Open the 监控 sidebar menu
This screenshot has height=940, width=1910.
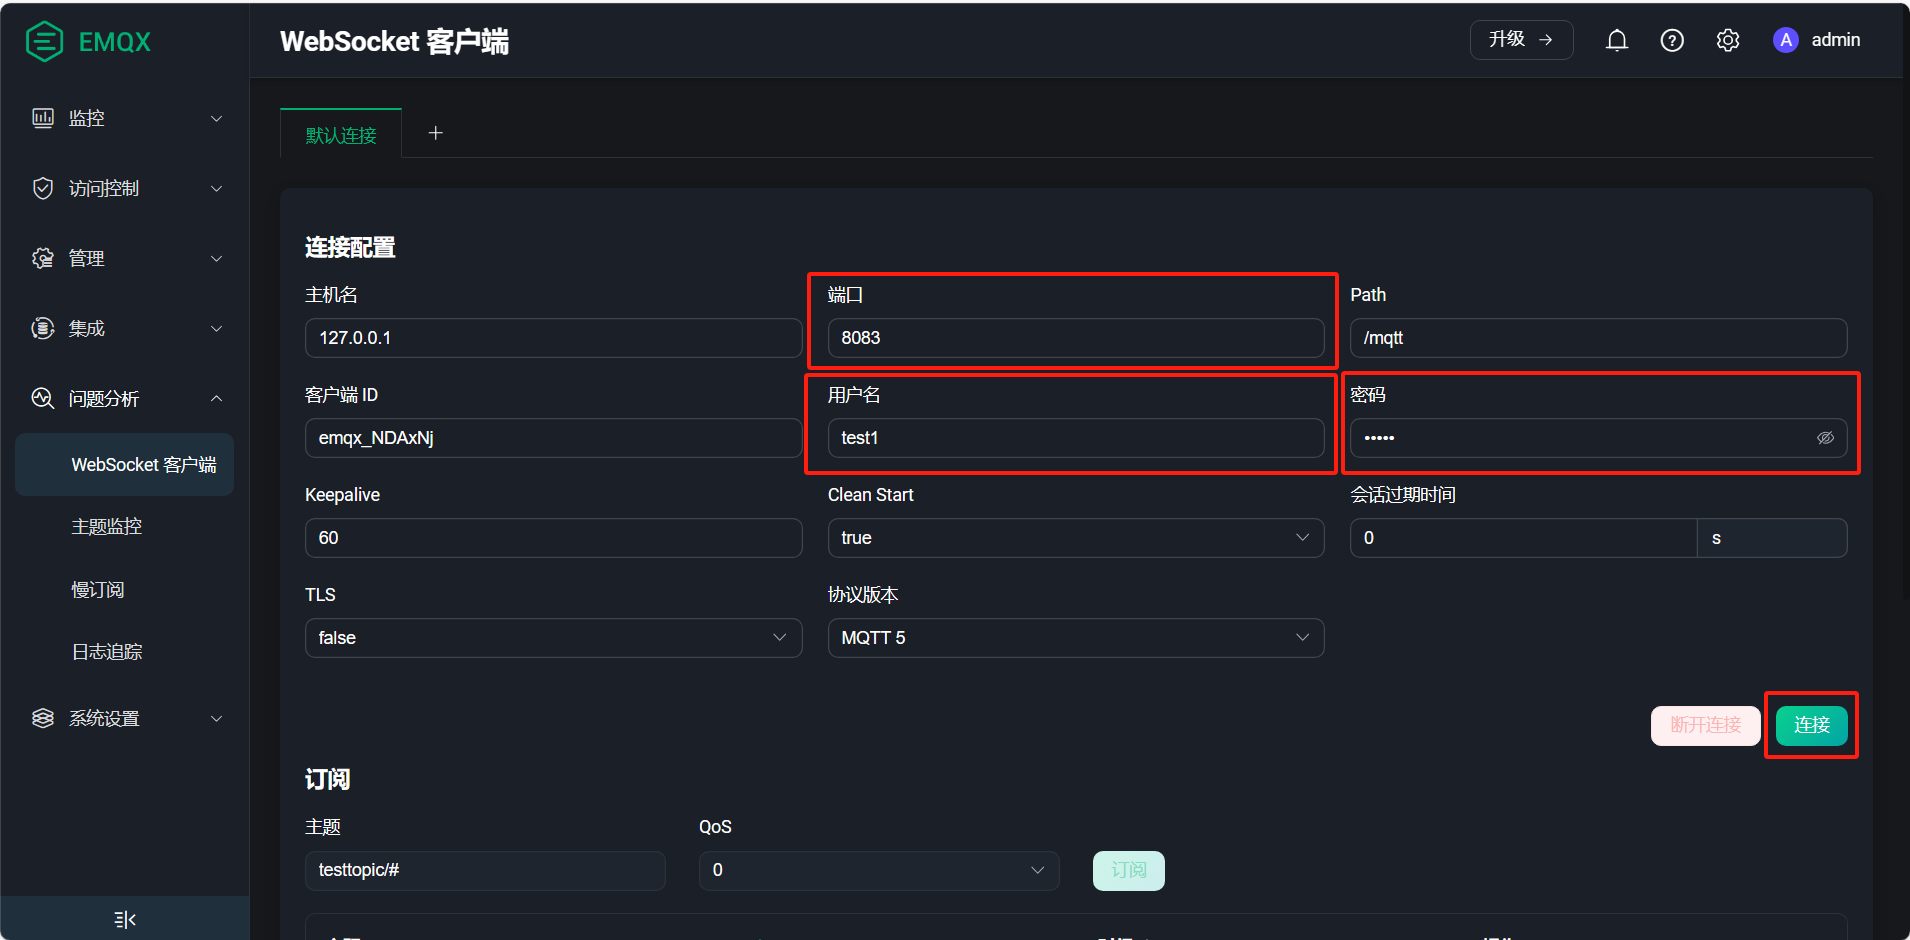(x=124, y=118)
